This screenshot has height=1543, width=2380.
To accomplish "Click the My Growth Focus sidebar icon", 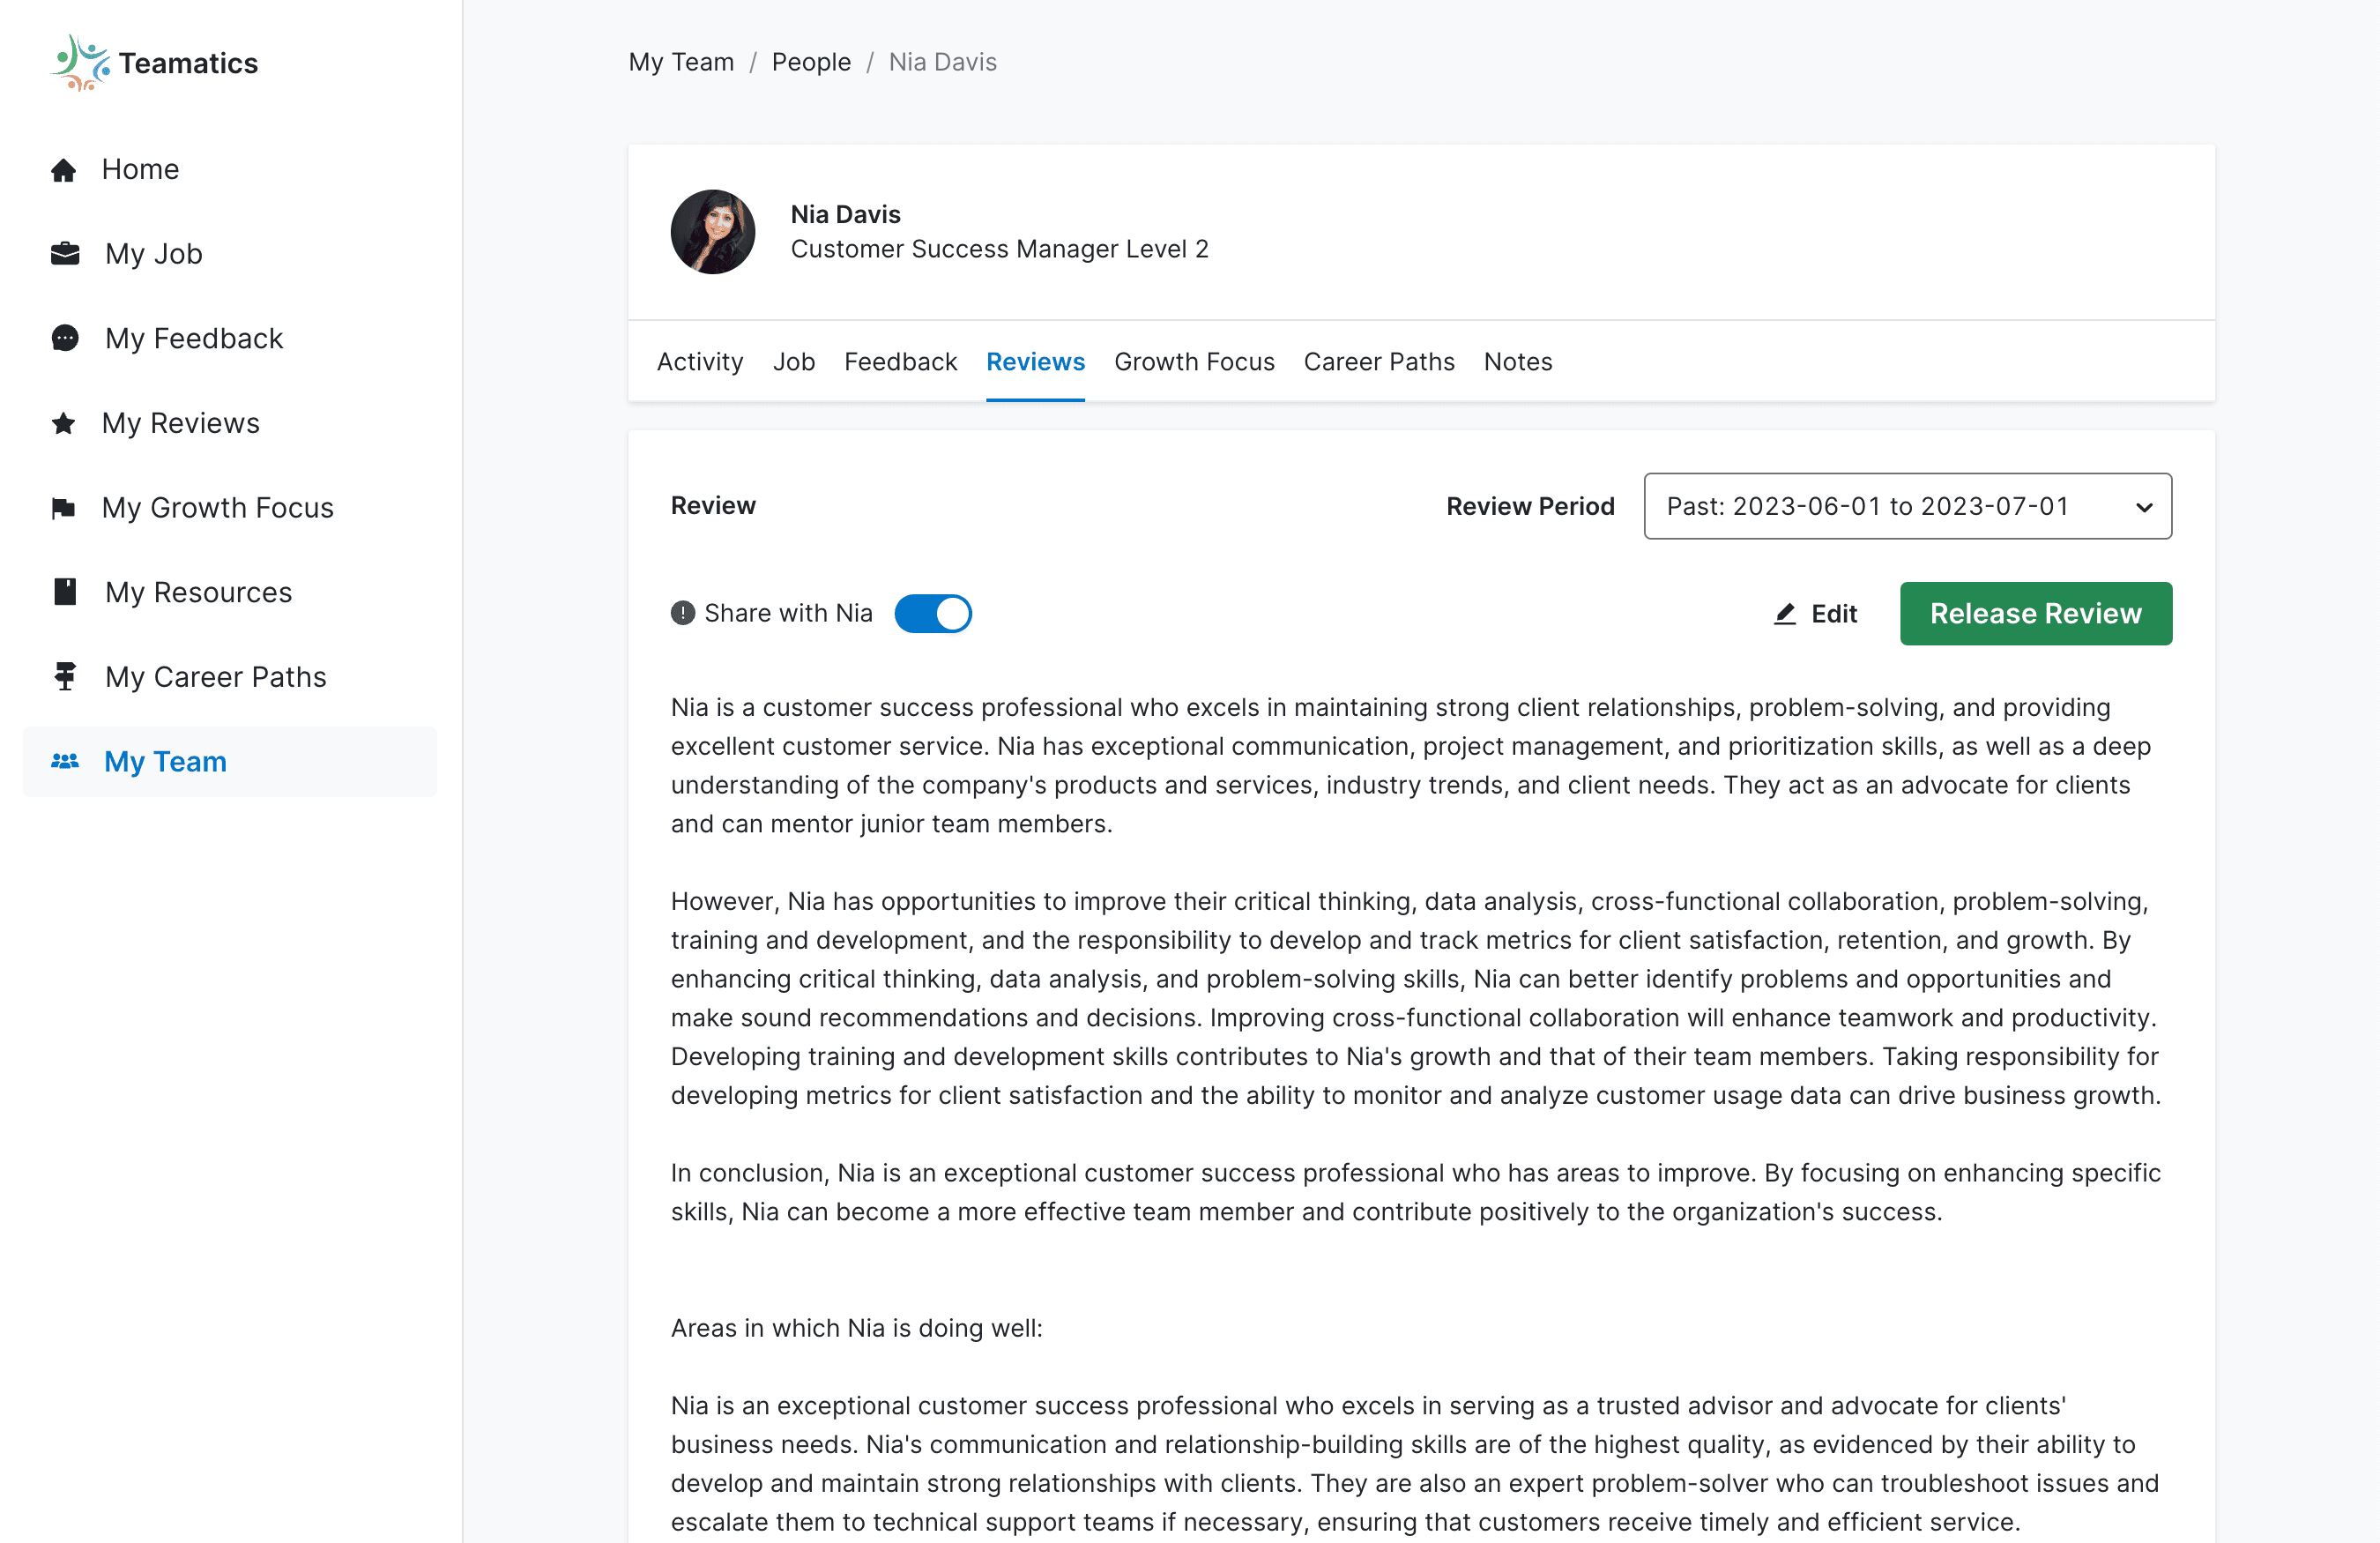I will [x=63, y=507].
